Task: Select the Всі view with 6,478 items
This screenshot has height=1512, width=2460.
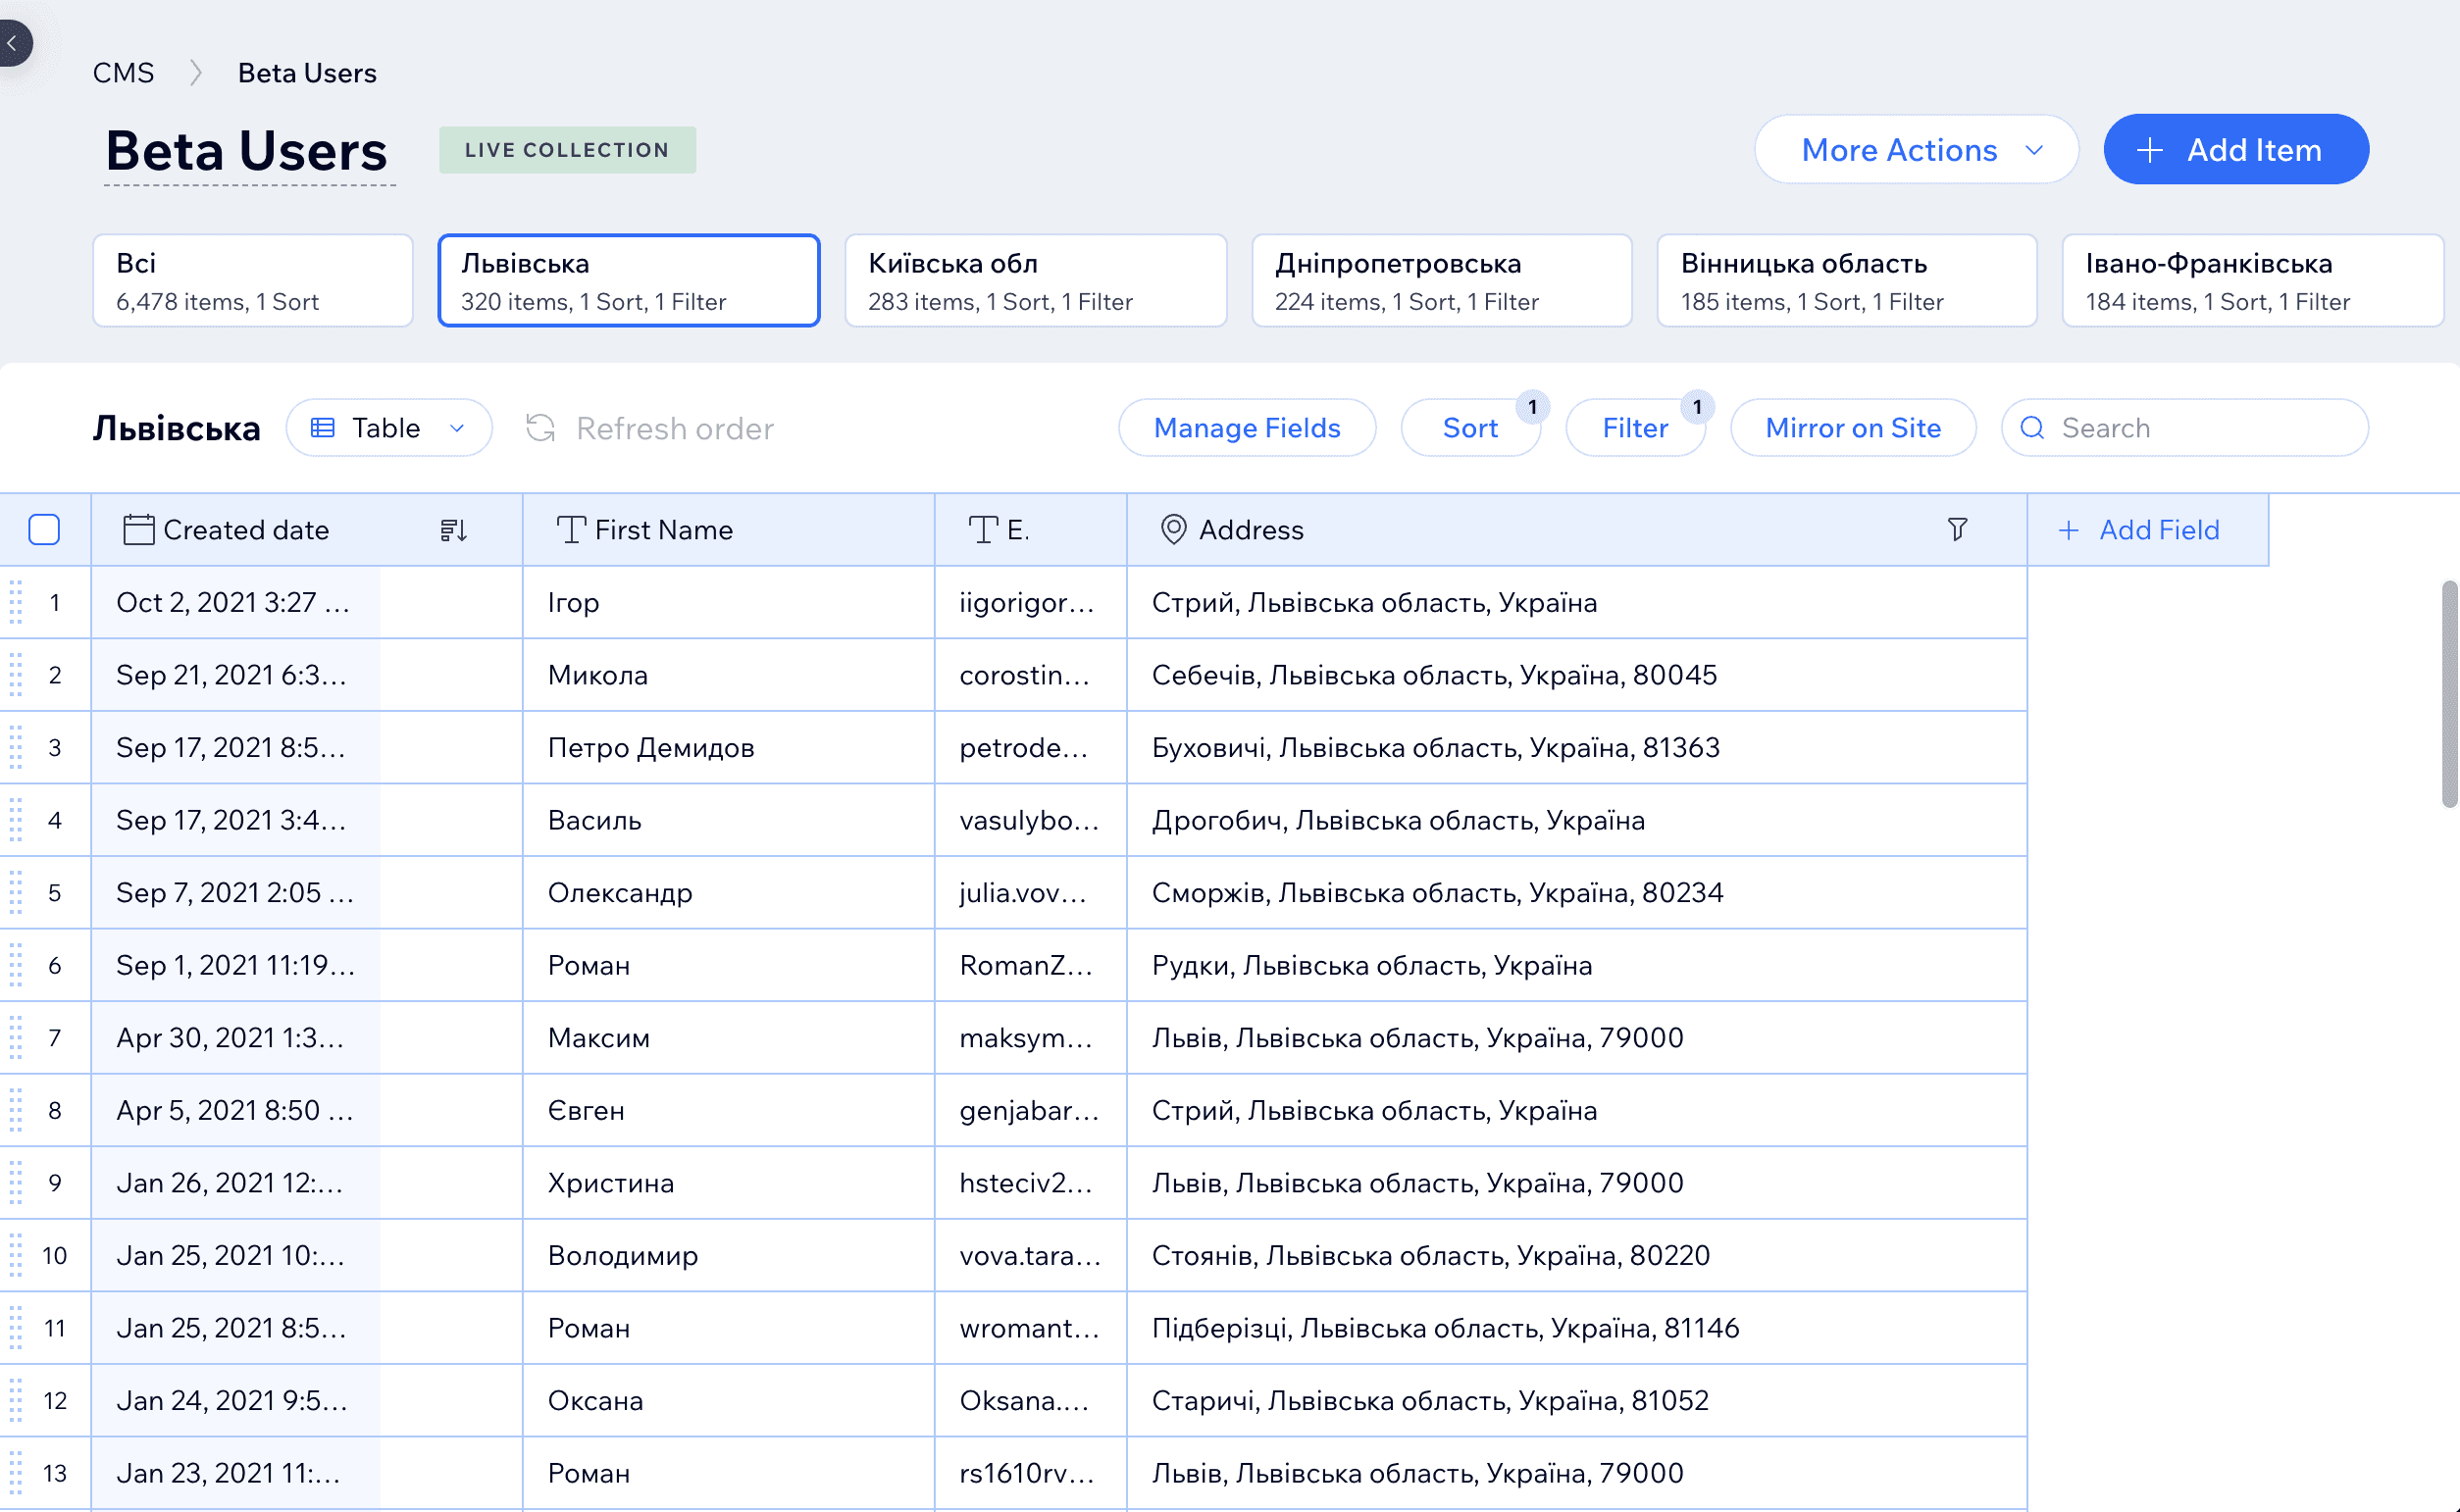Action: pyautogui.click(x=252, y=281)
